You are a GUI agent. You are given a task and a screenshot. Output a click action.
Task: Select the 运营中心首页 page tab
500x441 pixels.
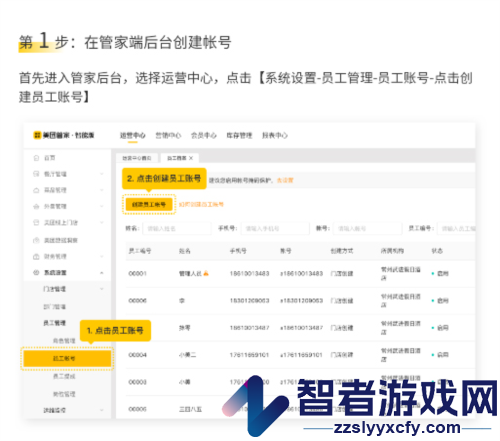[x=137, y=158]
